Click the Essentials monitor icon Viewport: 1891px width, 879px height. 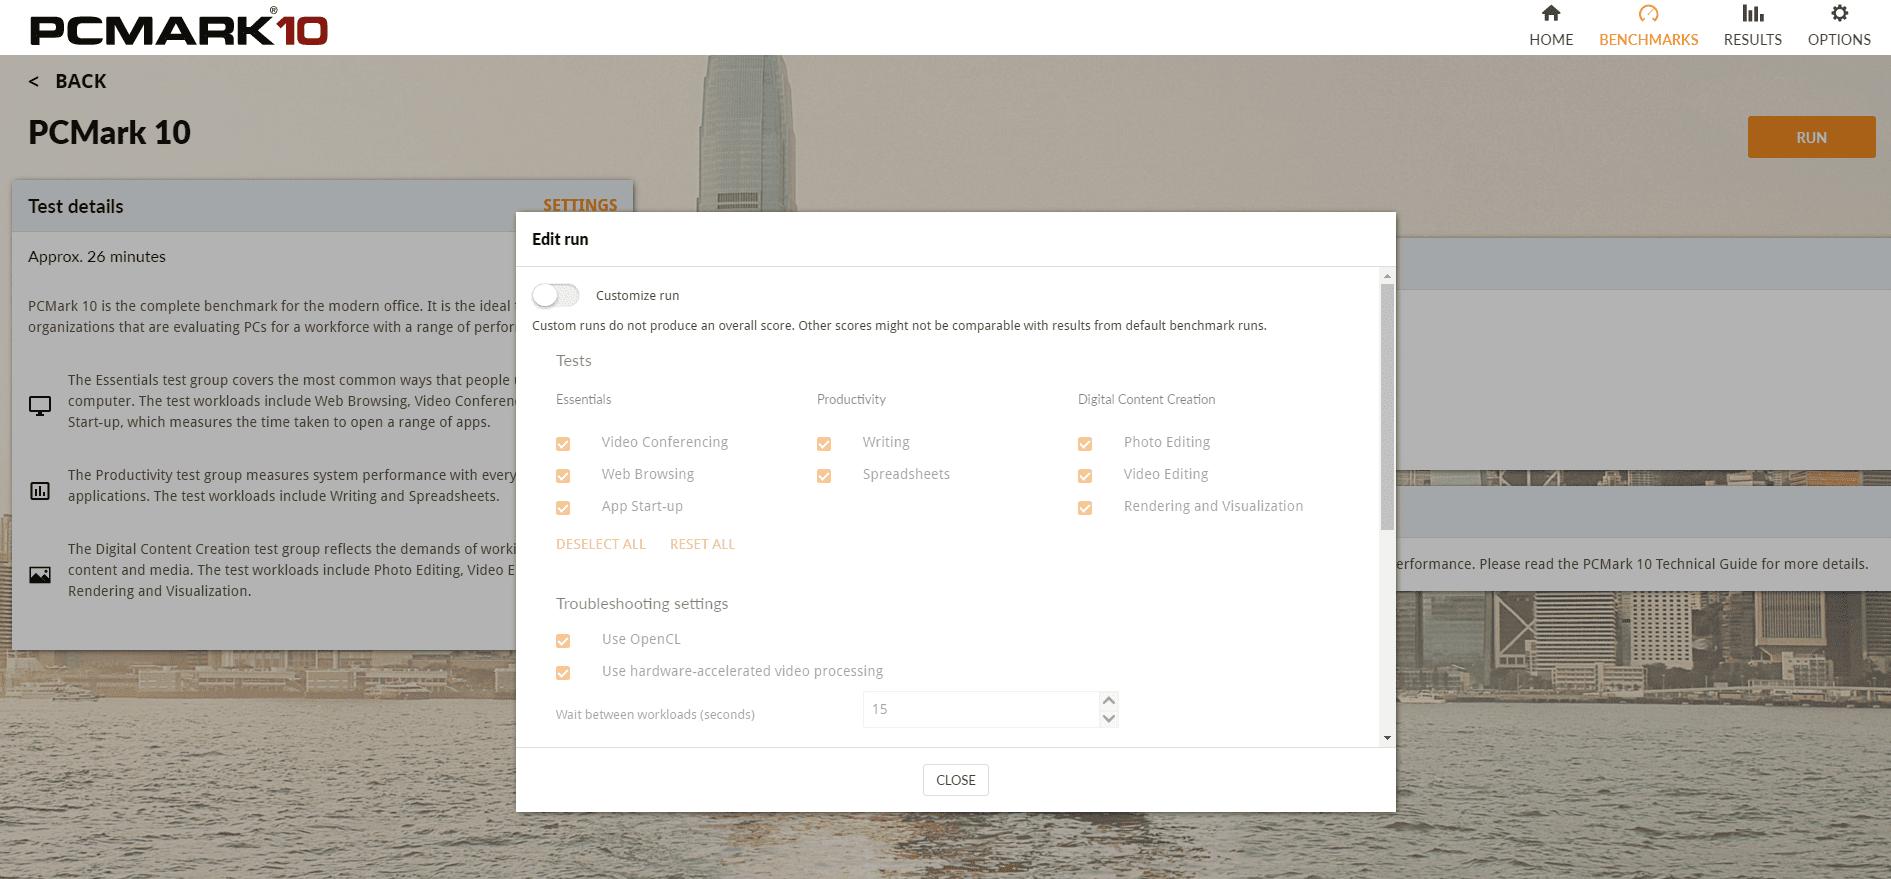pyautogui.click(x=40, y=406)
